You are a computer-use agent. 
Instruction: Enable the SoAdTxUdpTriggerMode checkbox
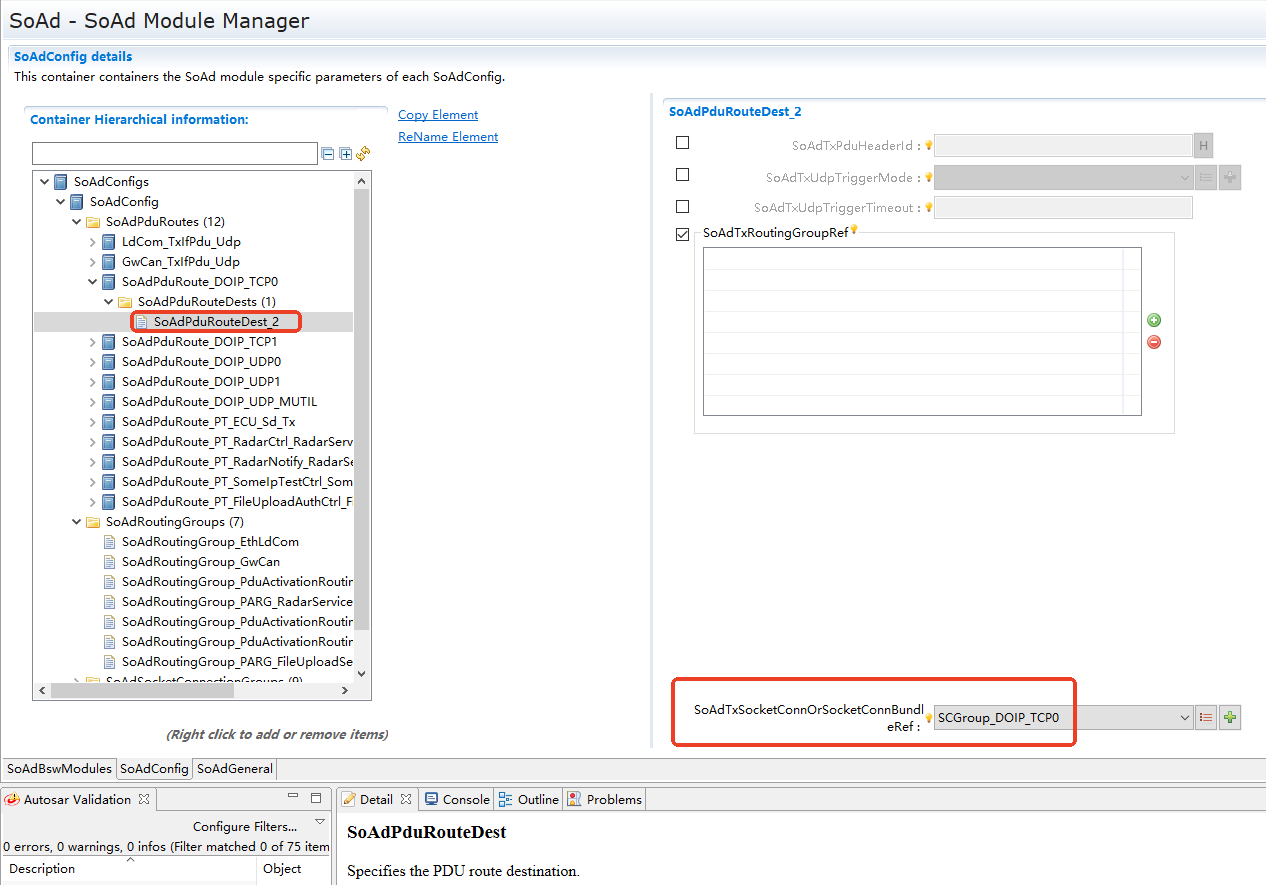point(683,175)
